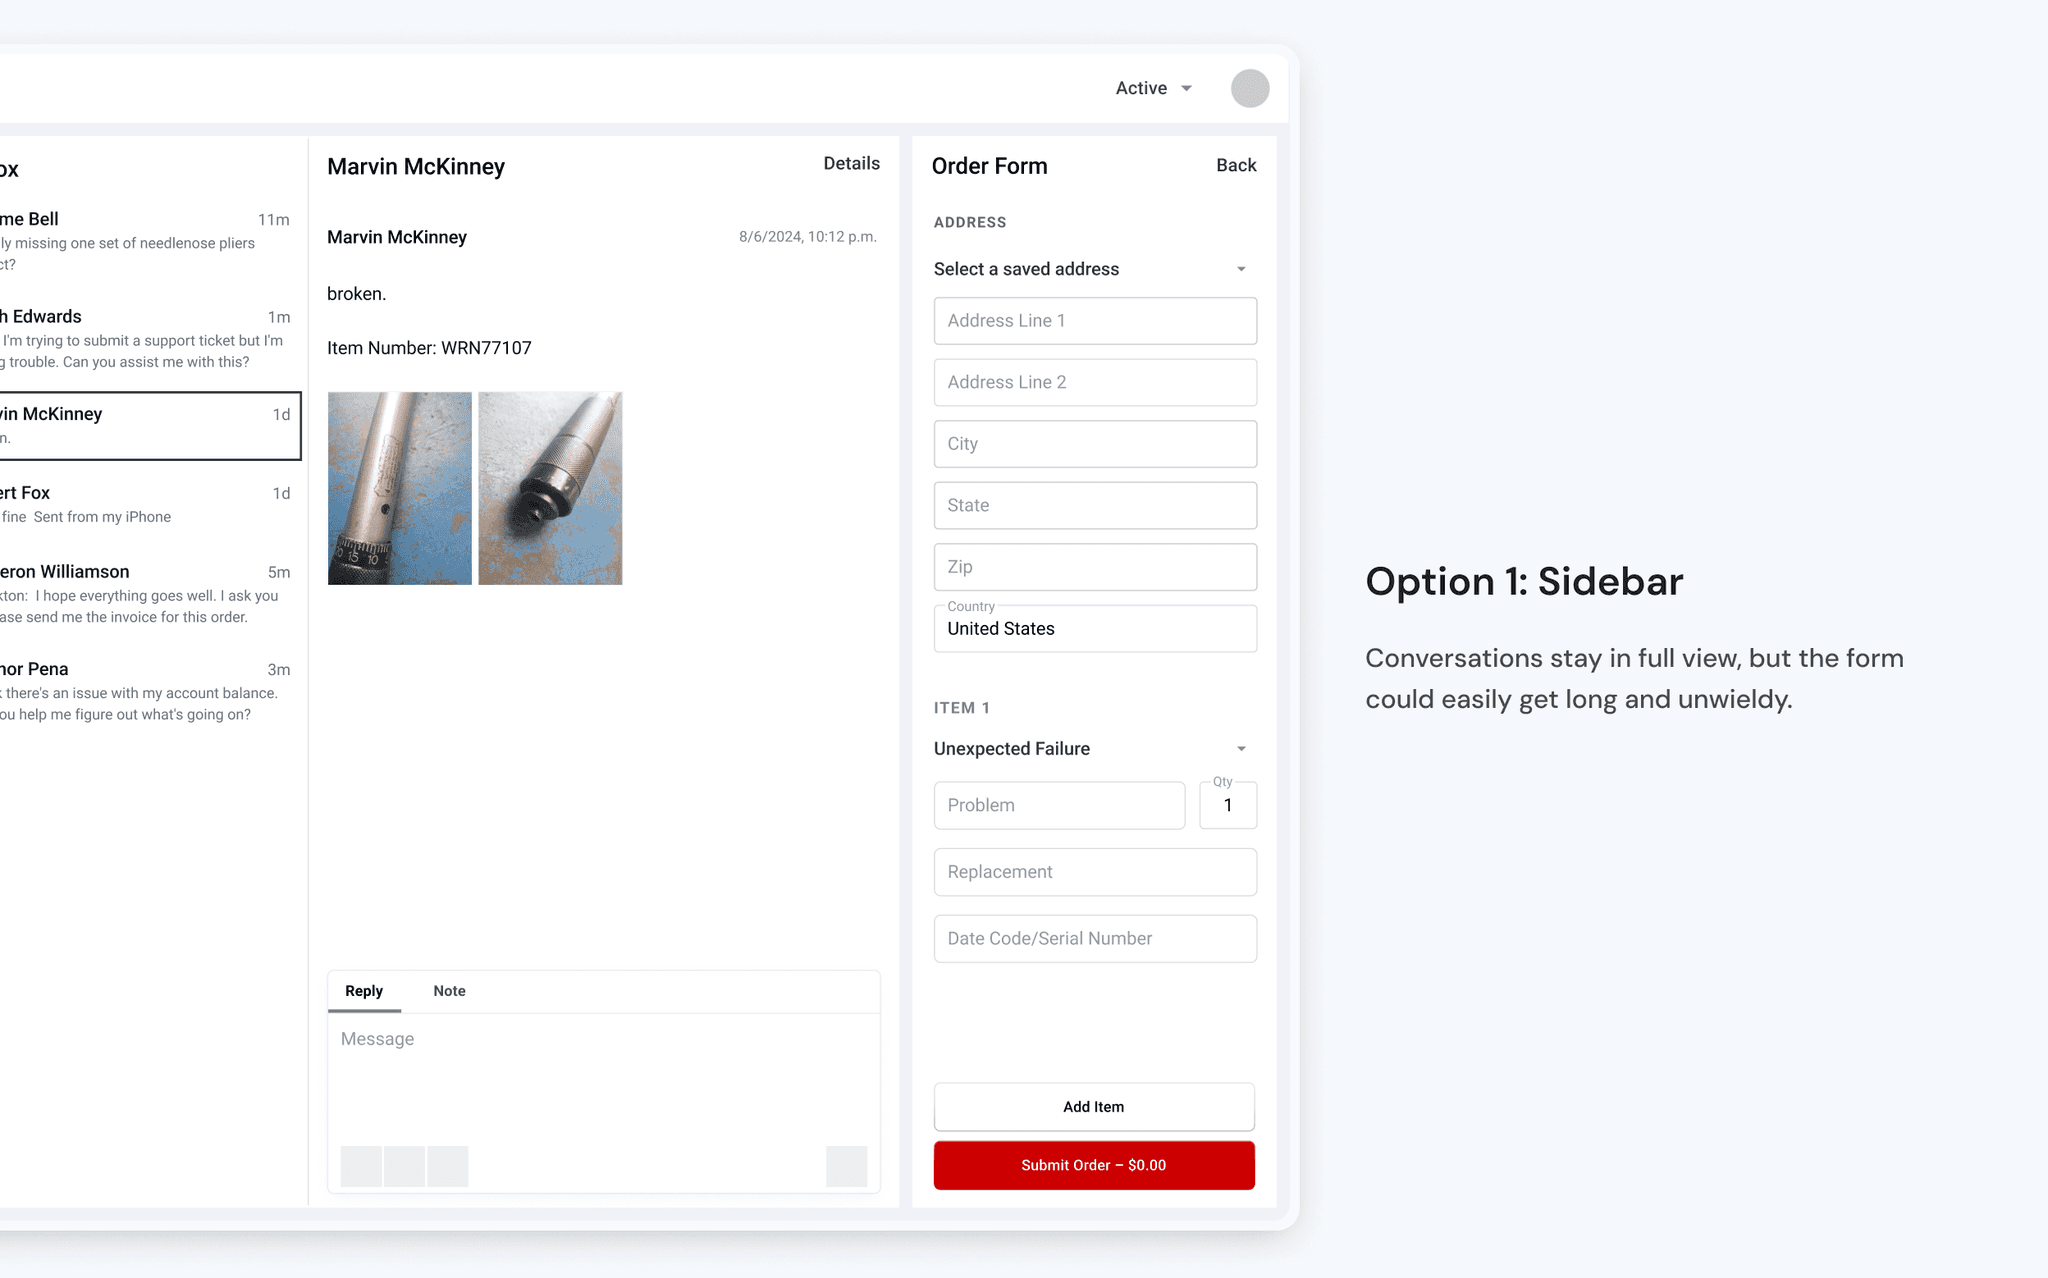Click the Add Item button

pos(1095,1106)
